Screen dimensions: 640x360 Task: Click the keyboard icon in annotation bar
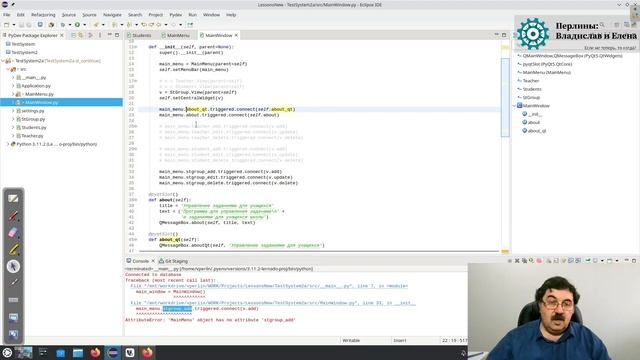[13, 300]
